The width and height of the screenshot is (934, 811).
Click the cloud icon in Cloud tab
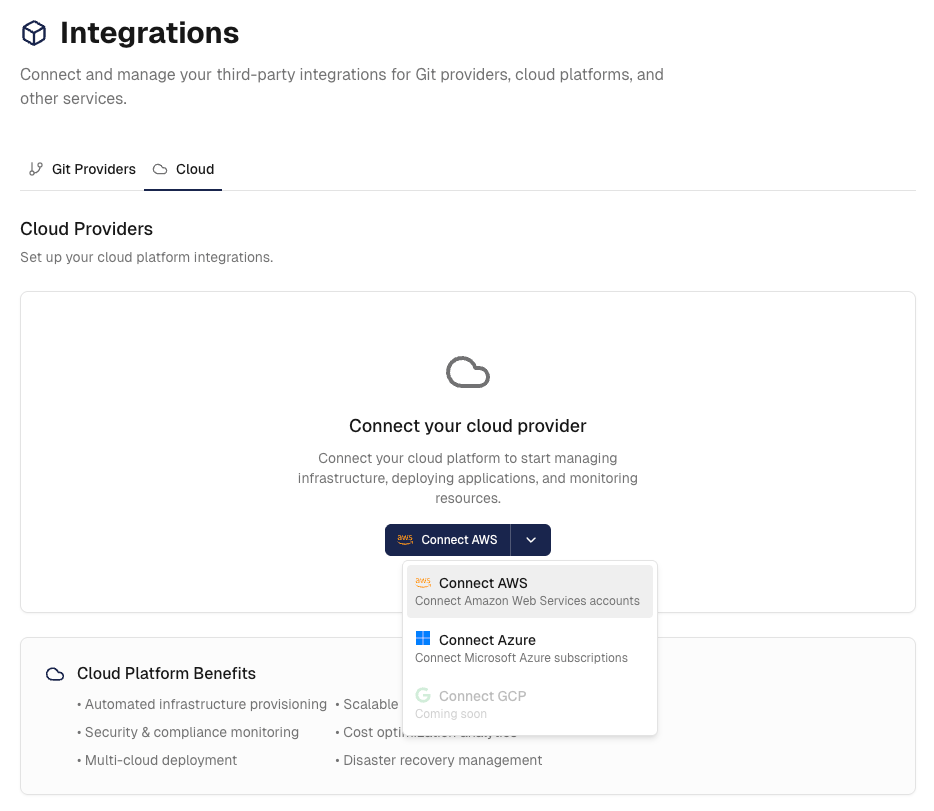tap(160, 169)
